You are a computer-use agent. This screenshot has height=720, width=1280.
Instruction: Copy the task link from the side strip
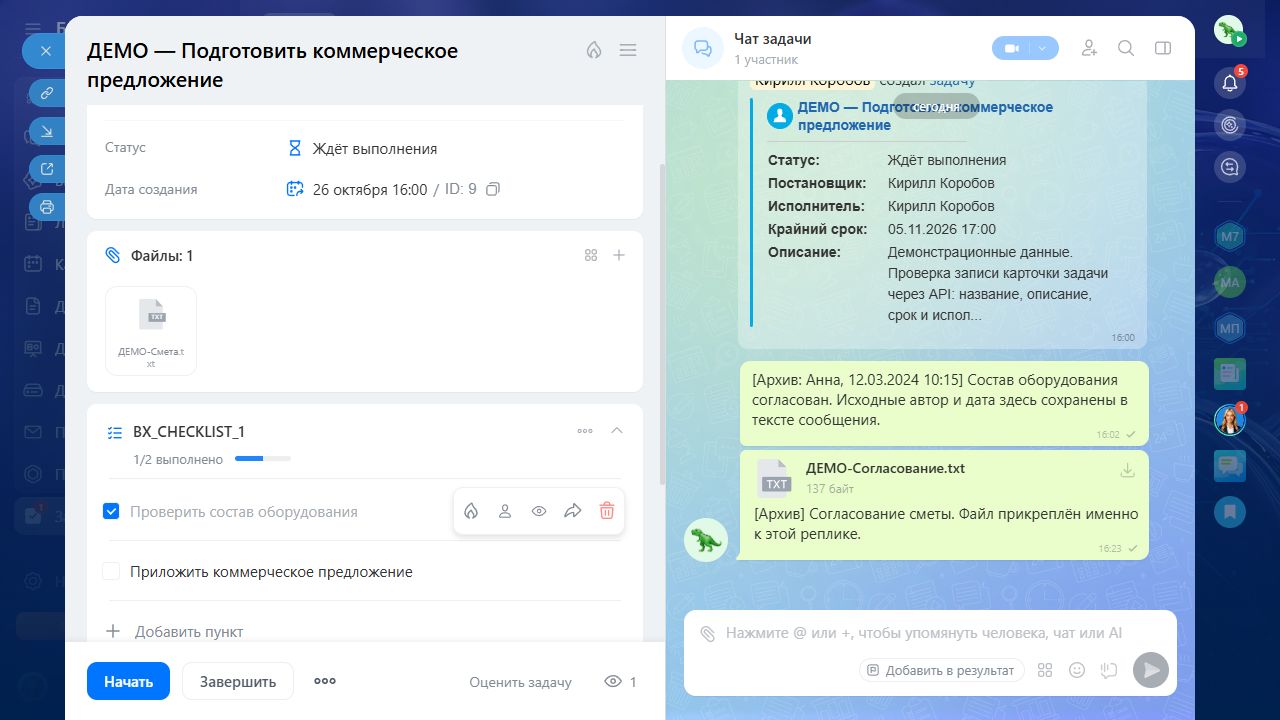46,93
